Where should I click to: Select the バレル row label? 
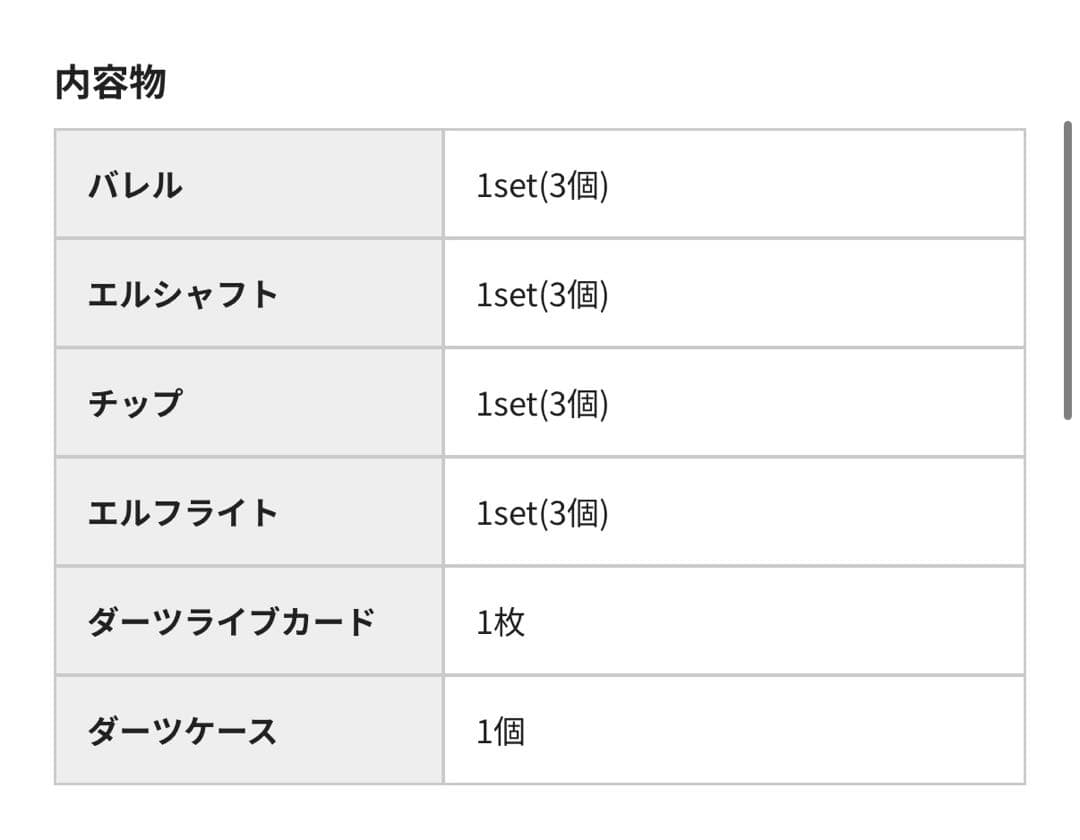click(135, 185)
